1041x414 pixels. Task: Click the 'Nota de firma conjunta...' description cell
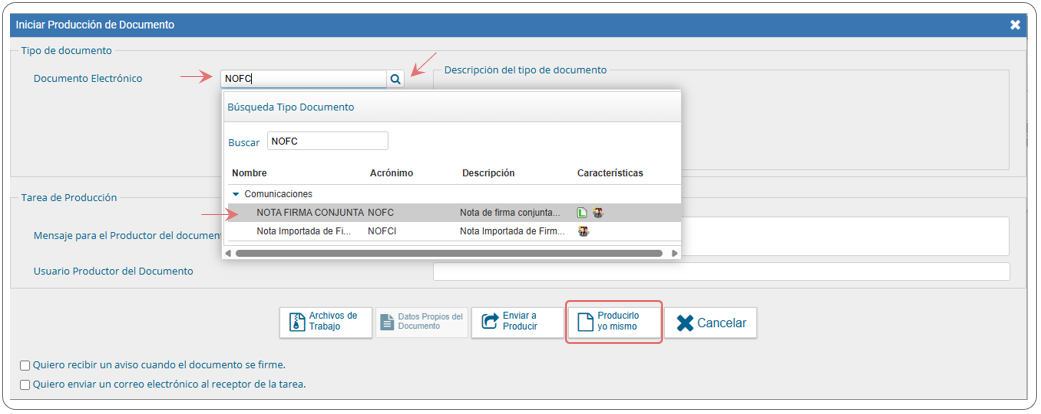pos(510,213)
